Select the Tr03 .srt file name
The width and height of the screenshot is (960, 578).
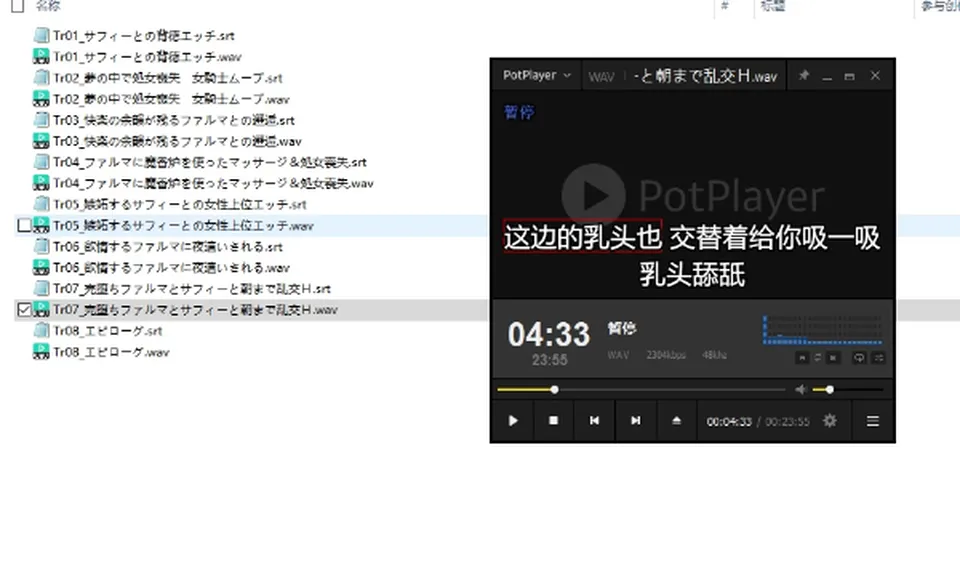(174, 120)
